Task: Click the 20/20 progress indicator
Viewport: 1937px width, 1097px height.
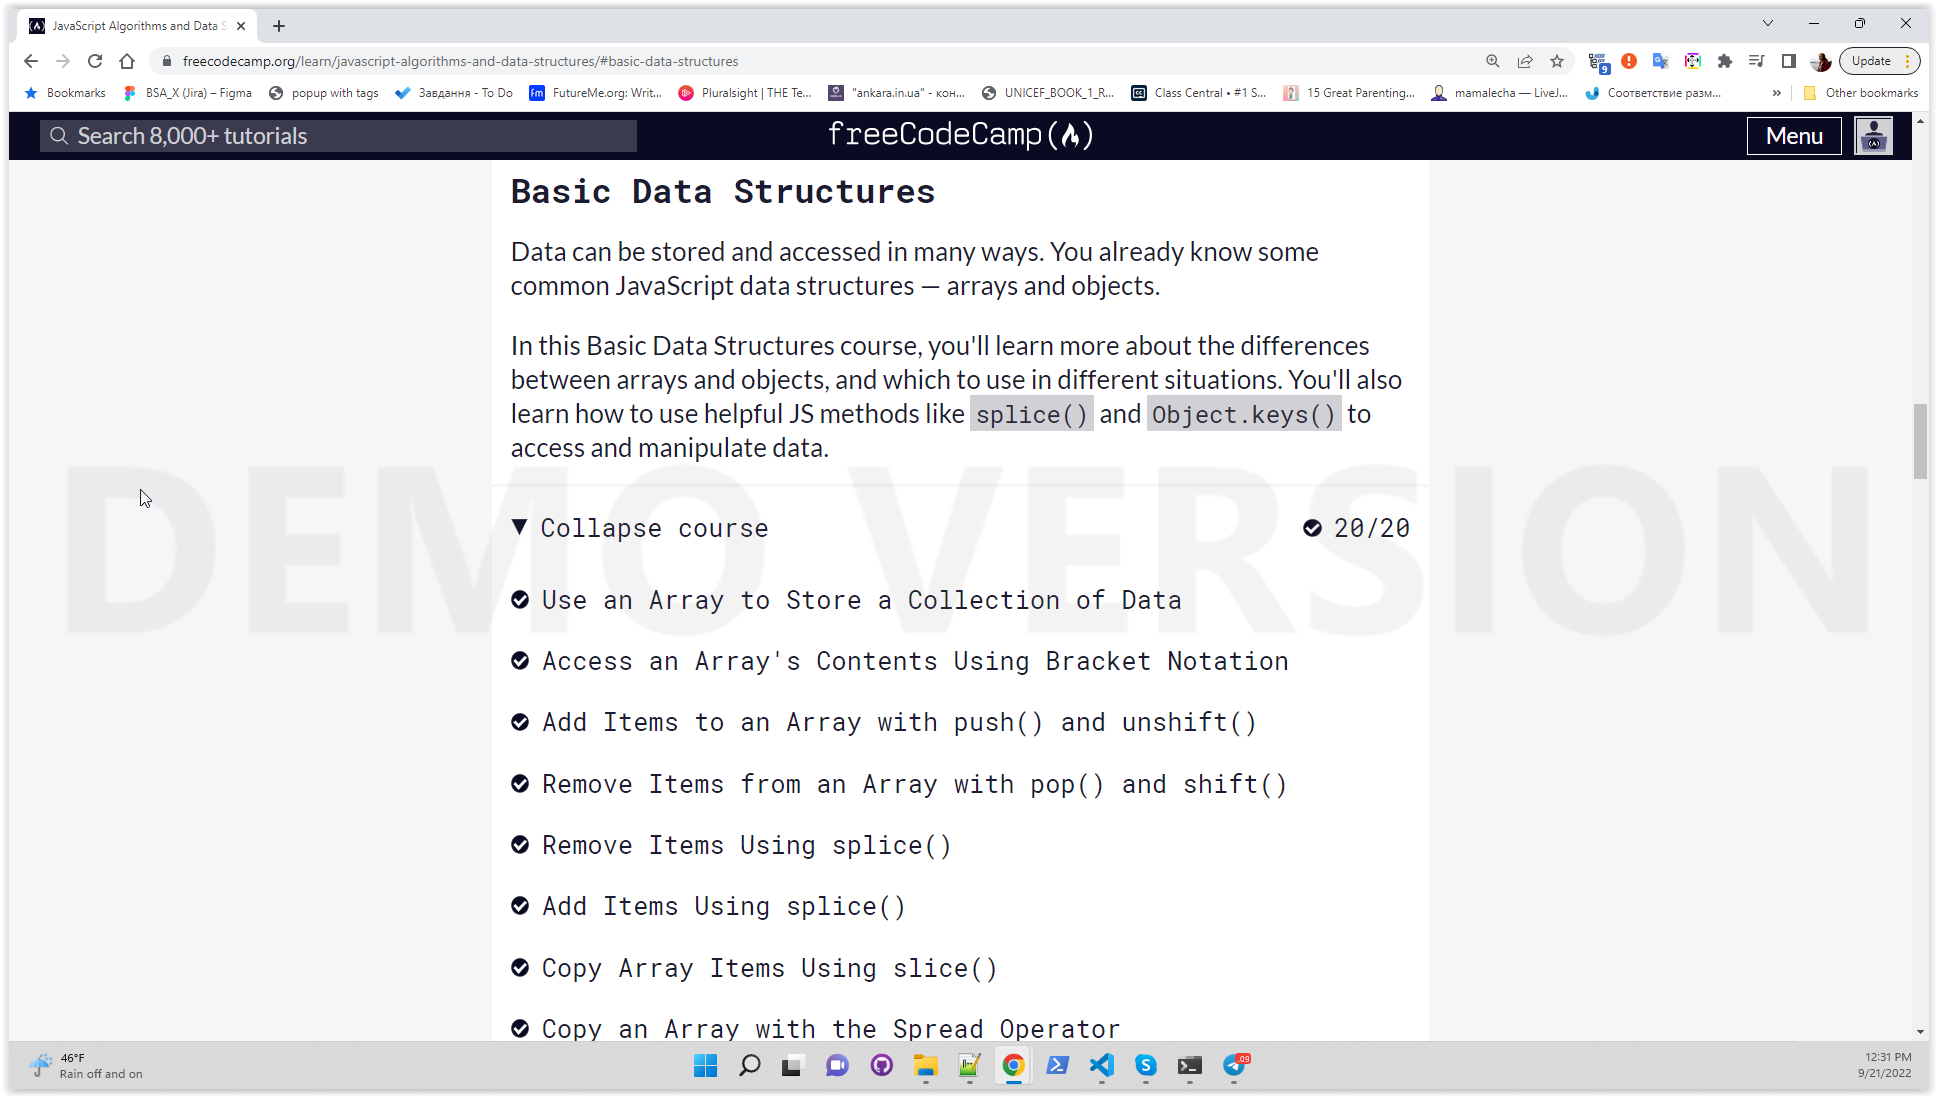Action: coord(1356,528)
